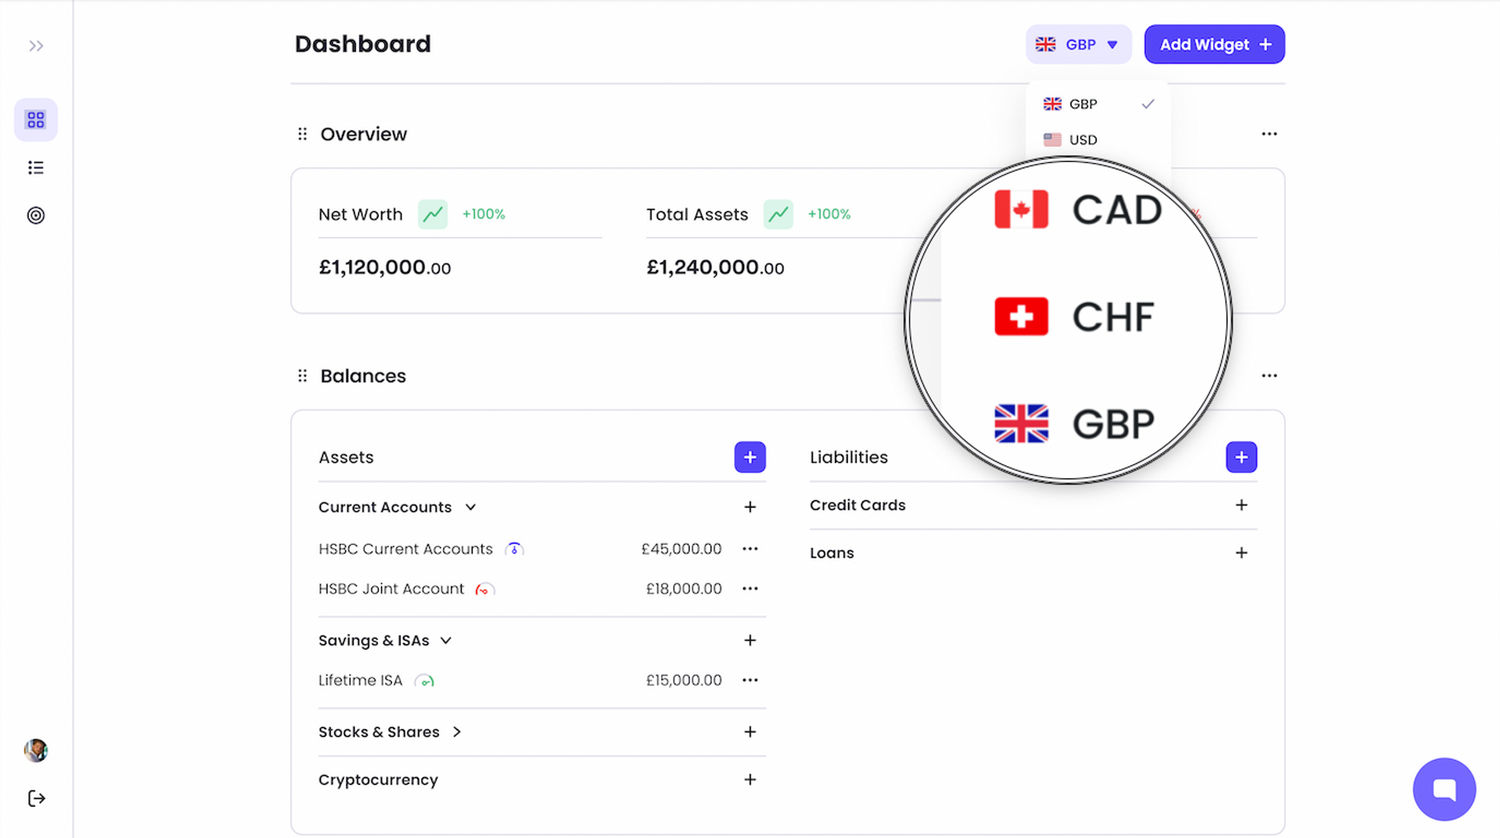1500x838 pixels.
Task: Add a new asset with the plus button
Action: tap(750, 457)
